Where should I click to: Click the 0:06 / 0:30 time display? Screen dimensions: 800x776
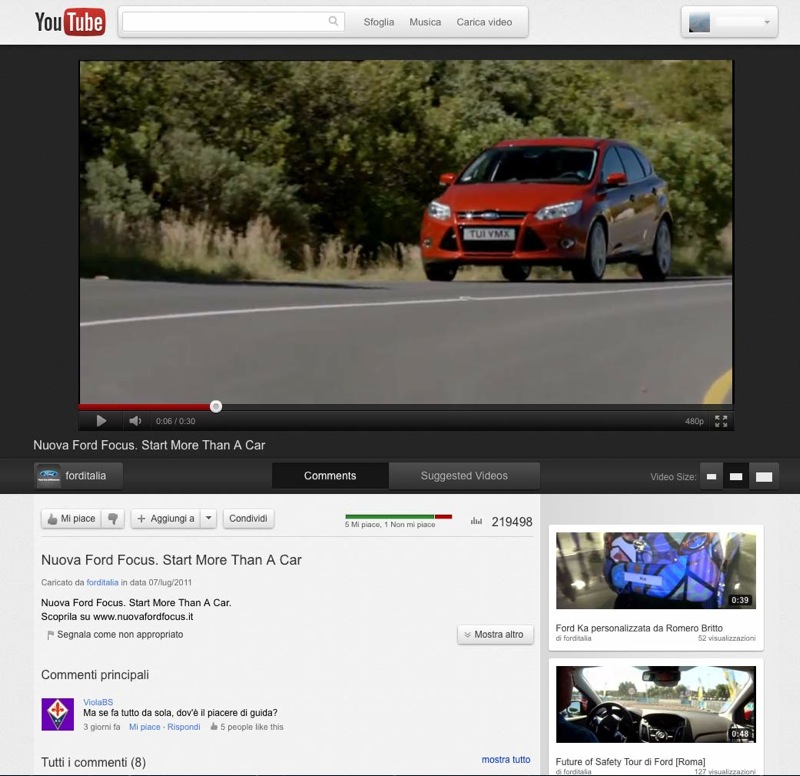(176, 421)
